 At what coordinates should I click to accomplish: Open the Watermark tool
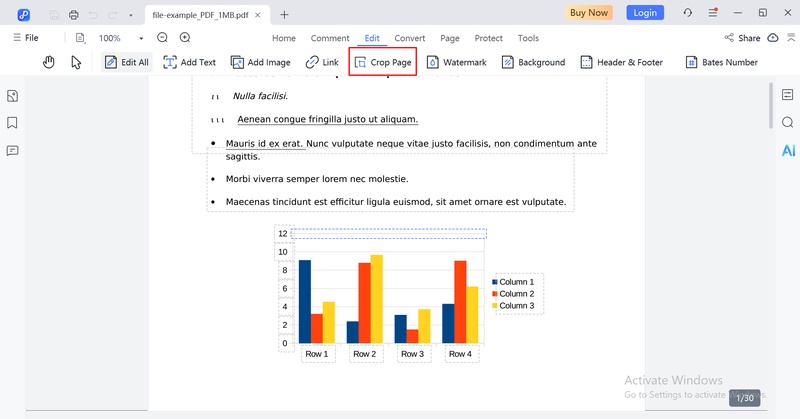457,62
